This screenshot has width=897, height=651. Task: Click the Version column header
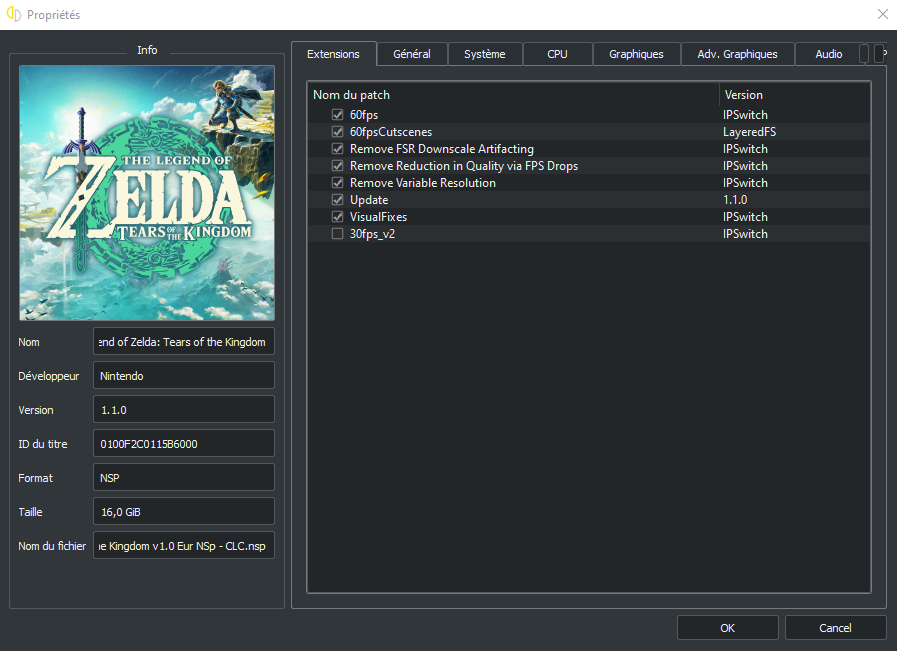click(x=794, y=95)
